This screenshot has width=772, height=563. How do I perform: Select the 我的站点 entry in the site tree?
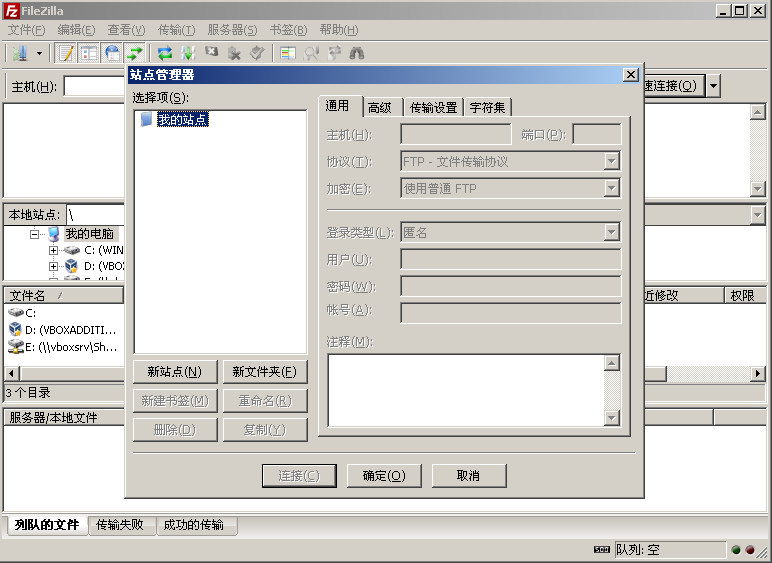(183, 119)
